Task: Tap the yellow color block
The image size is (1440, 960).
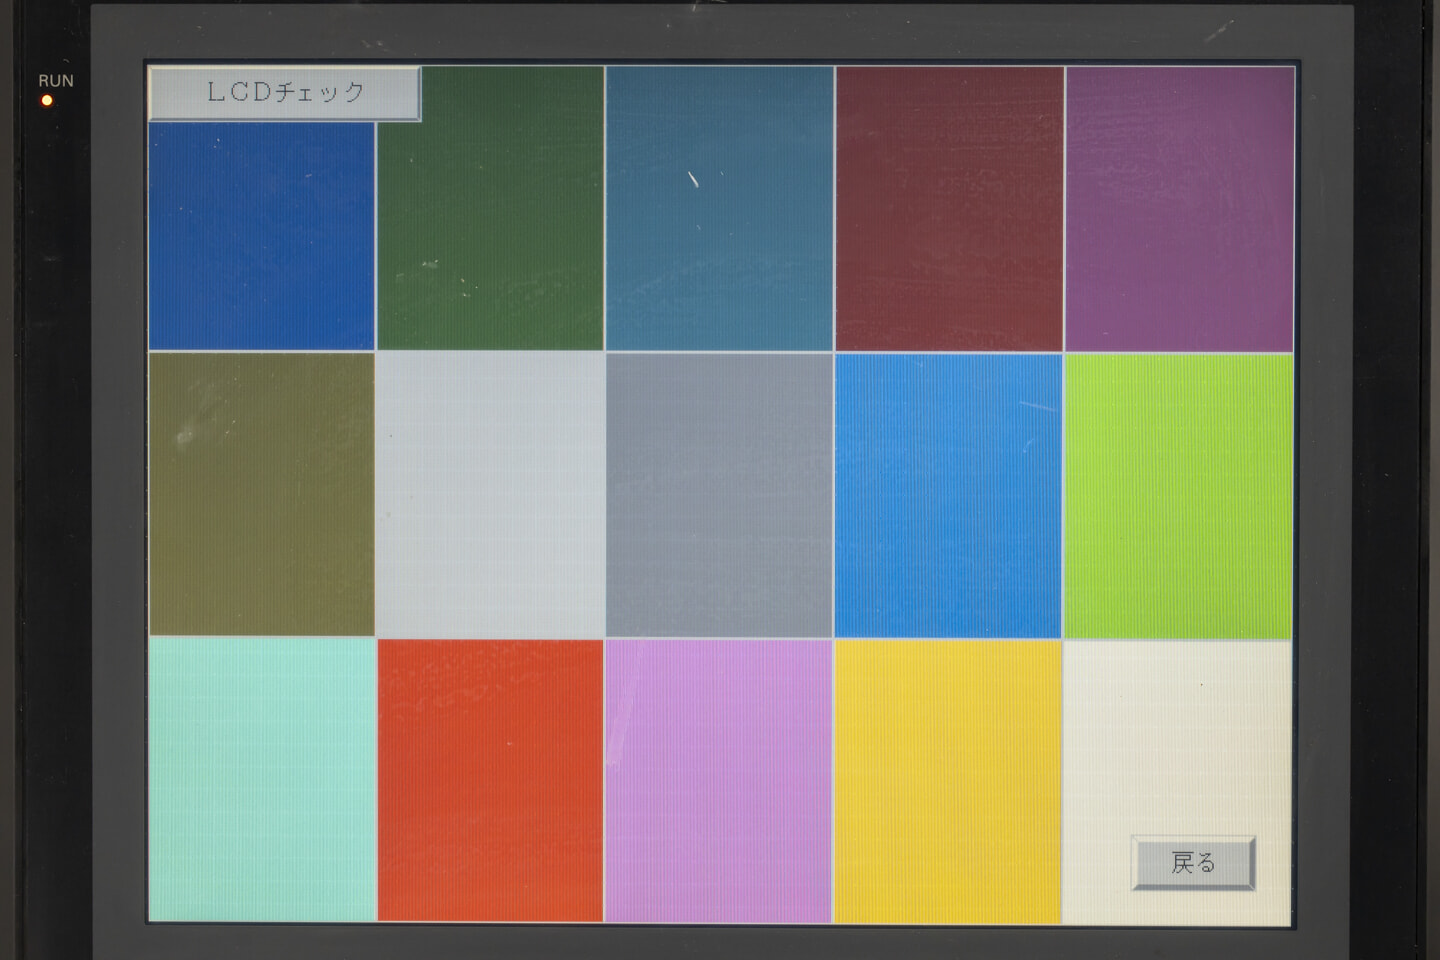Action: coord(947,779)
